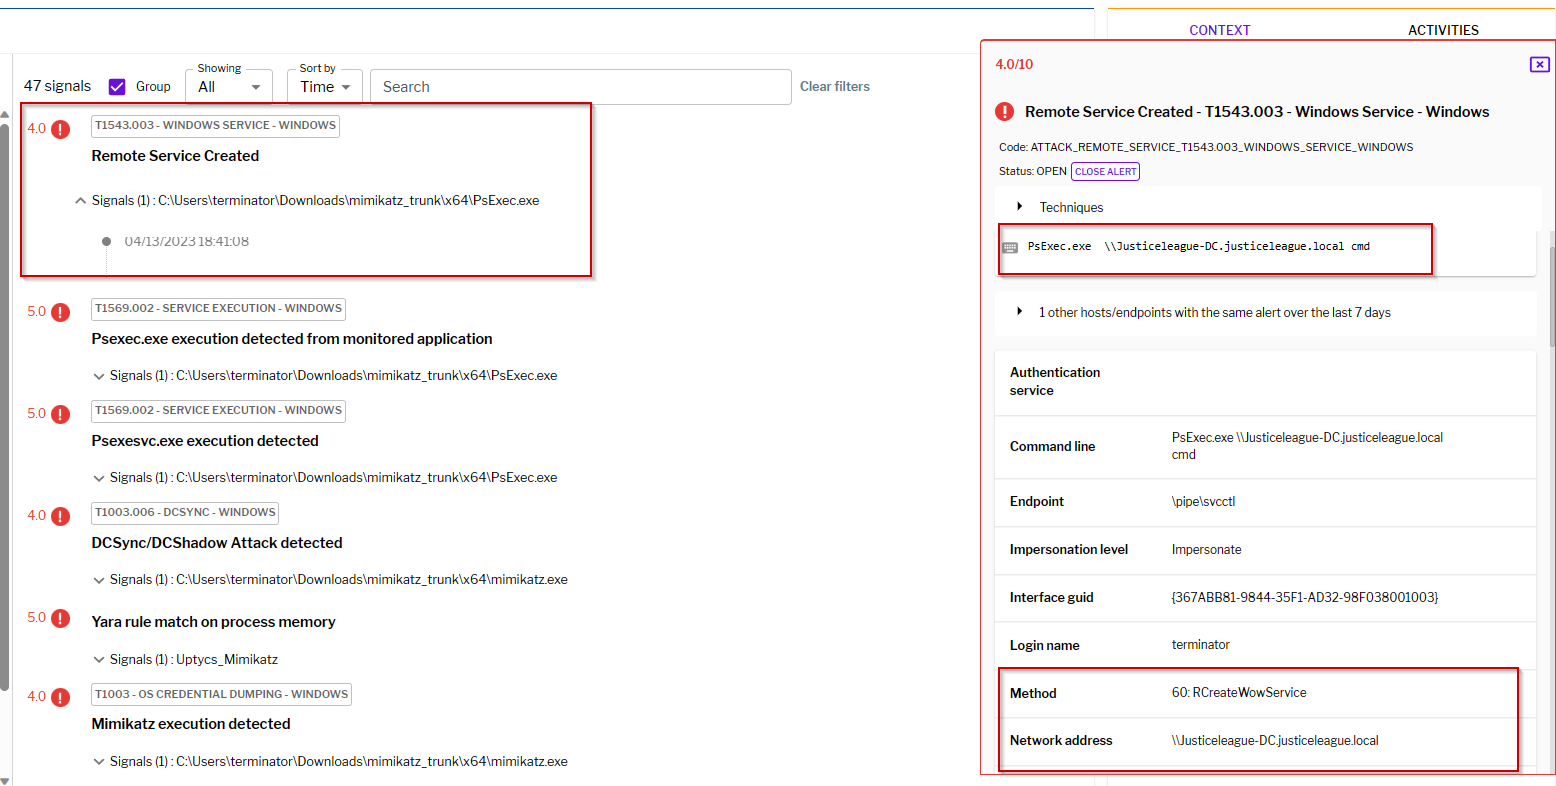Click the red severity icon beside Remote Service Created
This screenshot has height=786, width=1556.
[58, 129]
